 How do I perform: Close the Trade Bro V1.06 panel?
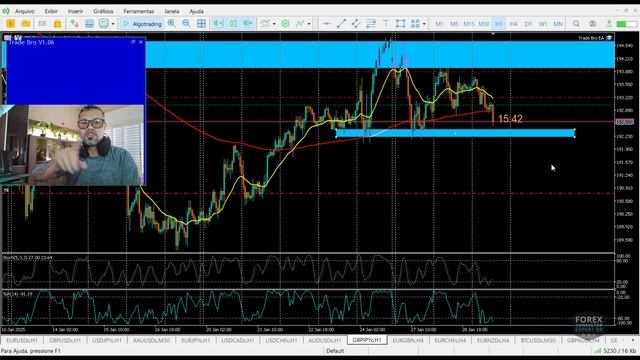point(141,42)
